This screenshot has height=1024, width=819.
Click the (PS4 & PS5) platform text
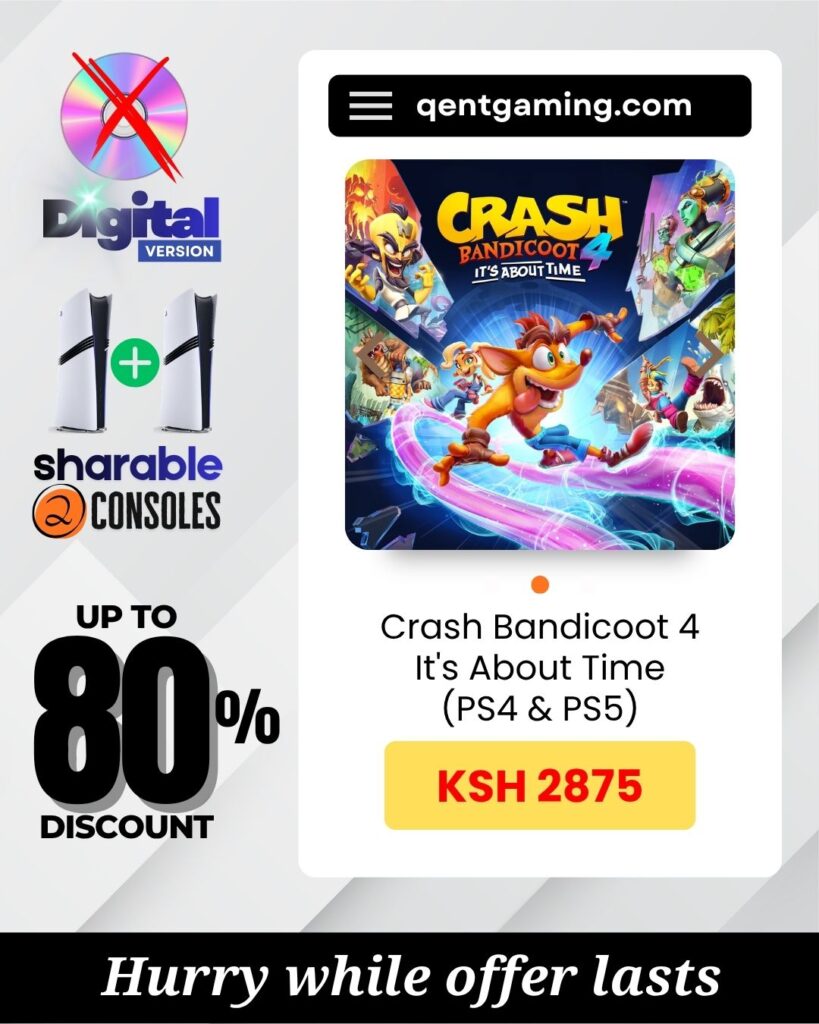coord(539,709)
